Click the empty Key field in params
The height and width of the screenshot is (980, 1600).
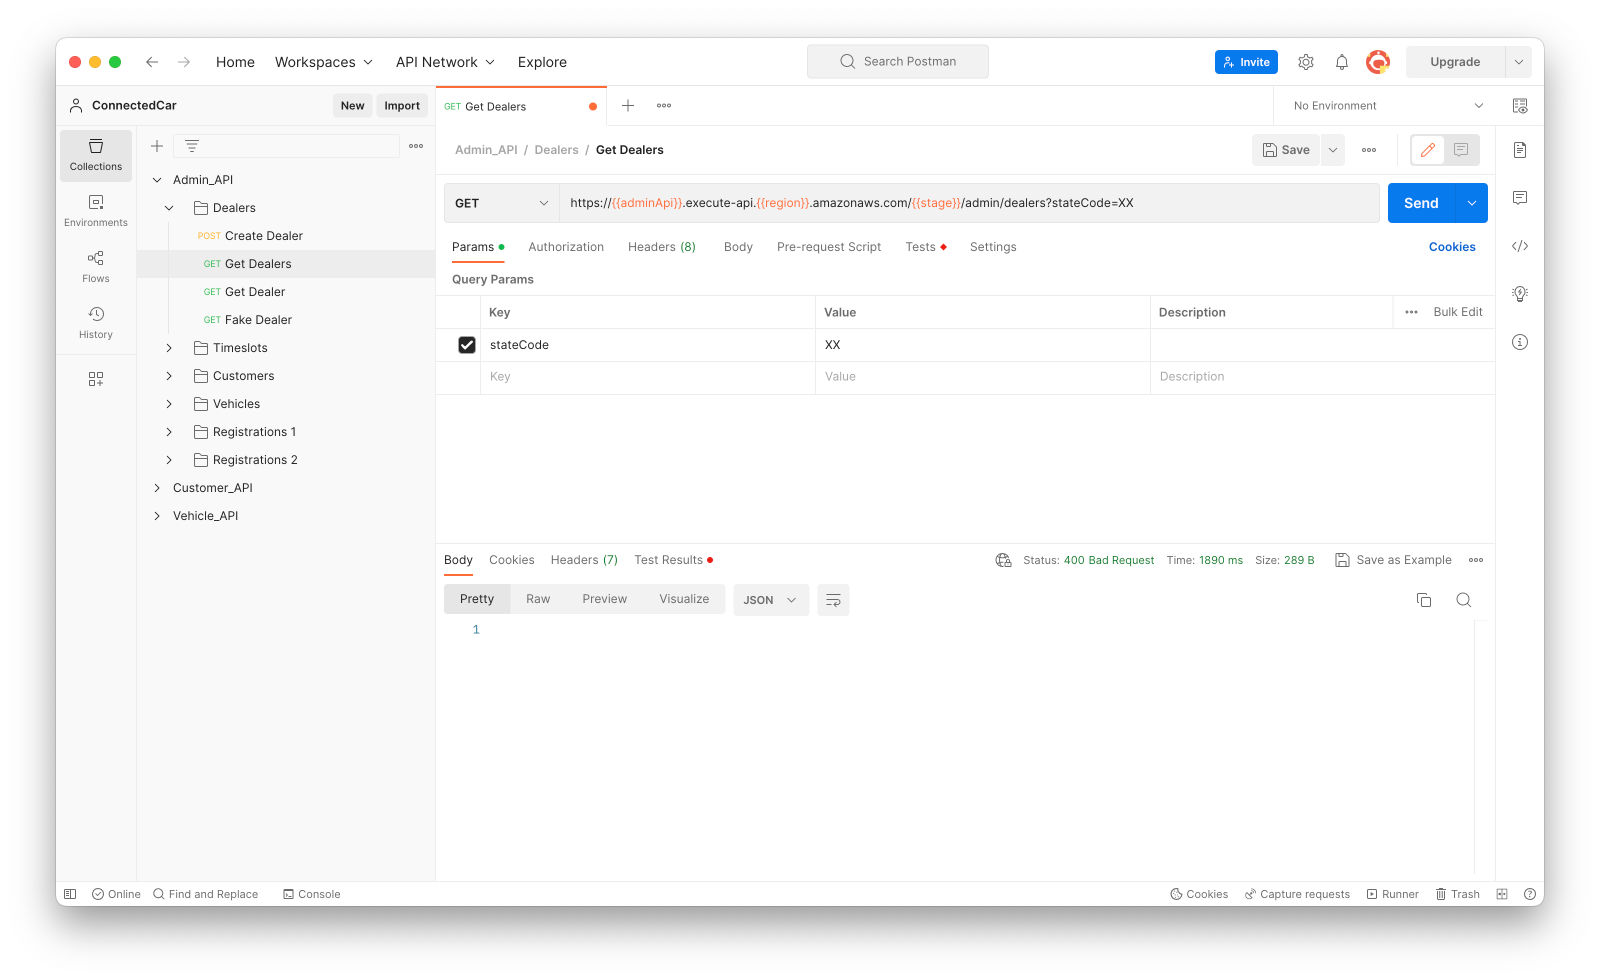pos(648,377)
